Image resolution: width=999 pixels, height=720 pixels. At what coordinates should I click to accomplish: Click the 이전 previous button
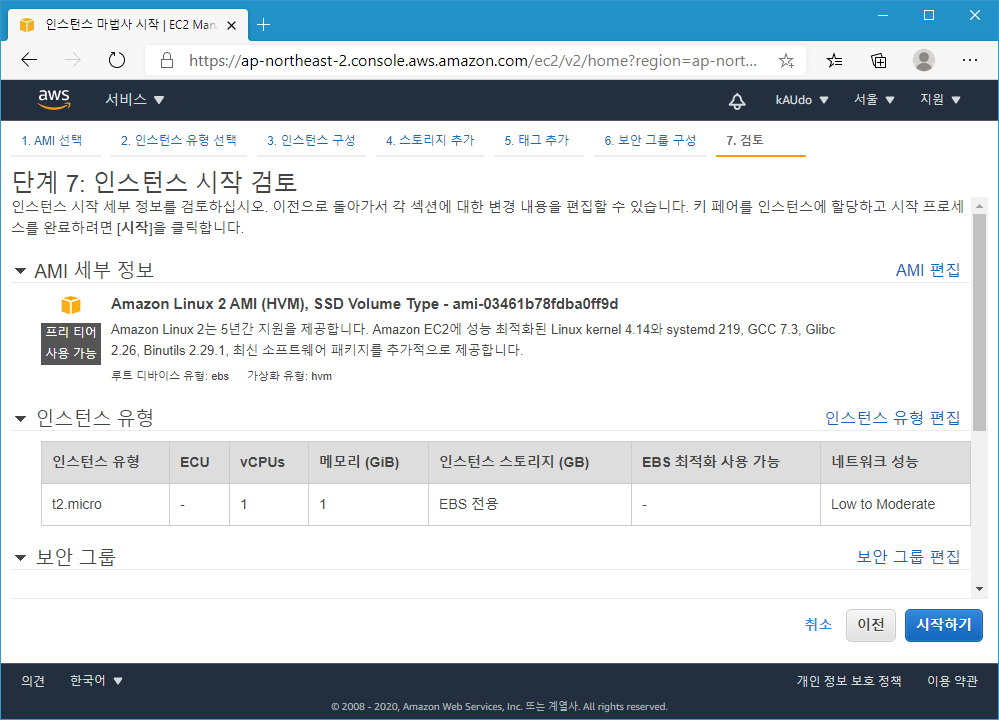point(870,625)
